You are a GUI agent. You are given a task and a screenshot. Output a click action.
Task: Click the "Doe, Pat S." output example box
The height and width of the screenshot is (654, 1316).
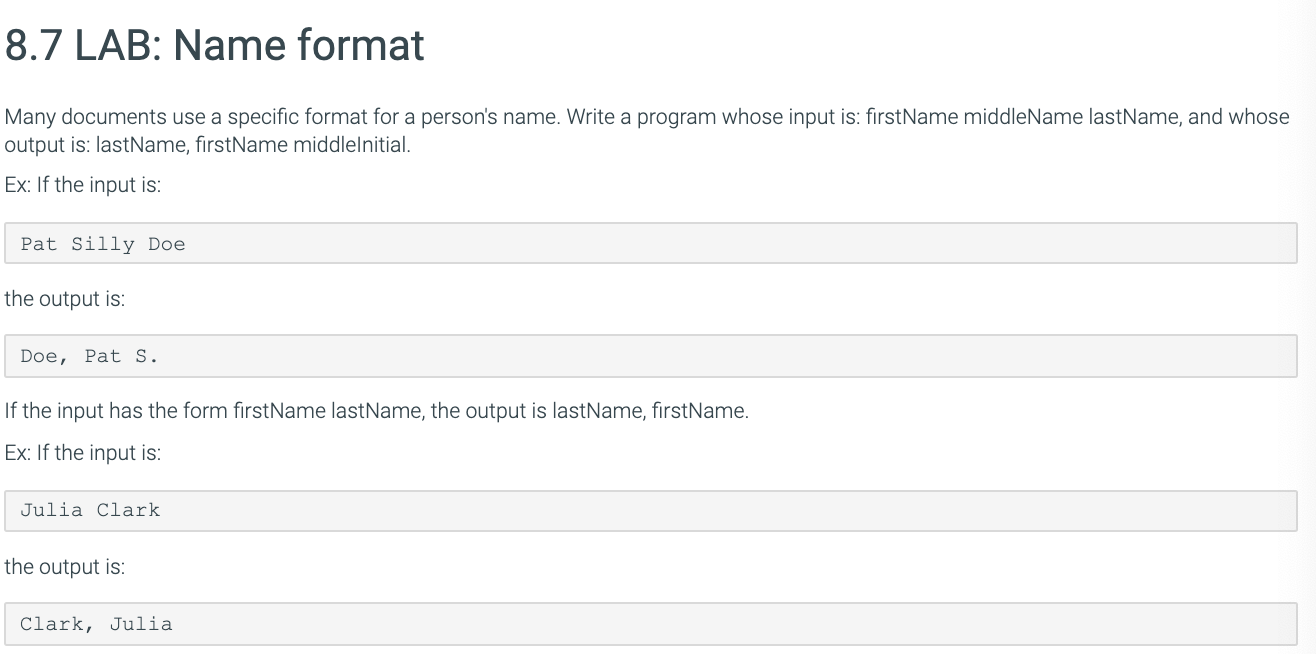click(651, 356)
